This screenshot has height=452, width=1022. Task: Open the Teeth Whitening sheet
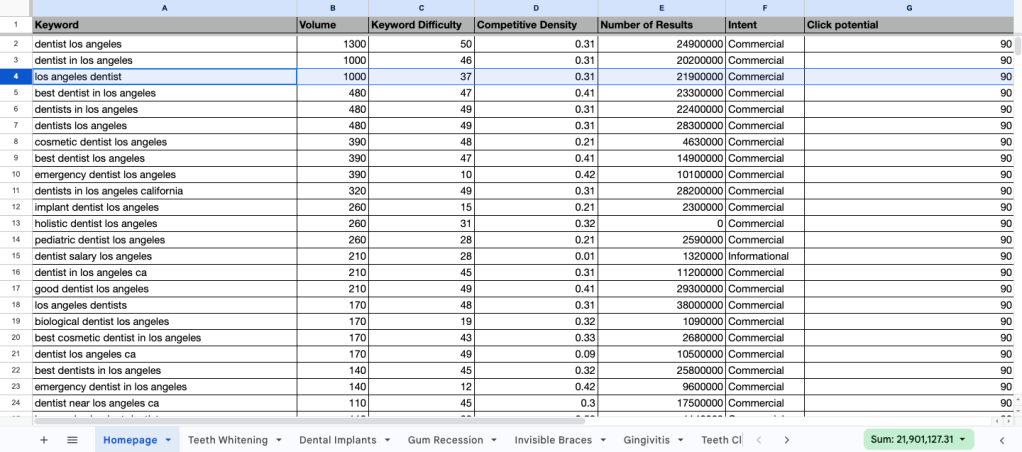(228, 440)
